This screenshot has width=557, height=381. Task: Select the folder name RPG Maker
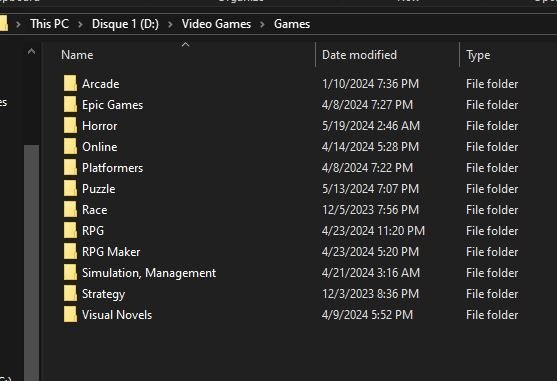pyautogui.click(x=111, y=252)
